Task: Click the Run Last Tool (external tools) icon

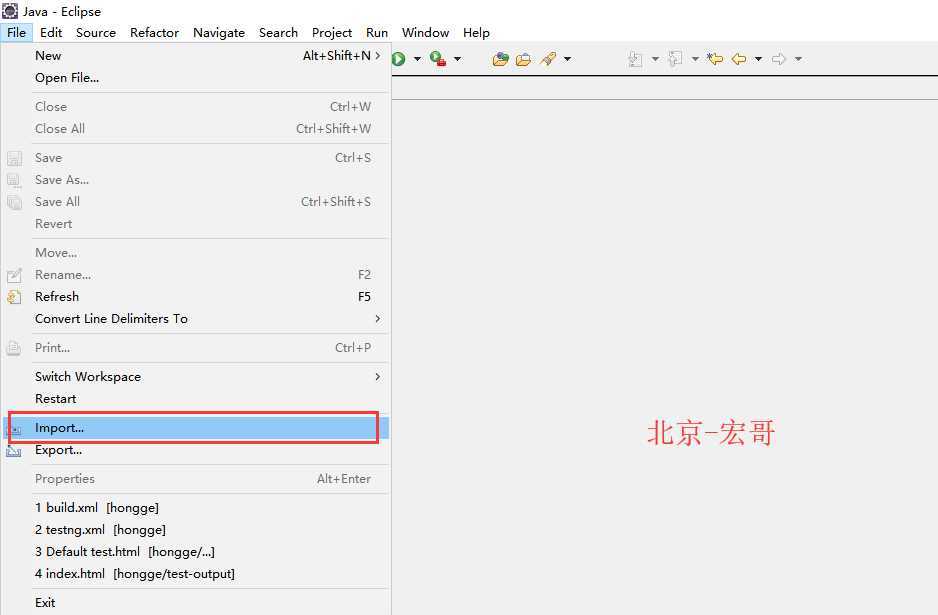Action: pos(438,59)
